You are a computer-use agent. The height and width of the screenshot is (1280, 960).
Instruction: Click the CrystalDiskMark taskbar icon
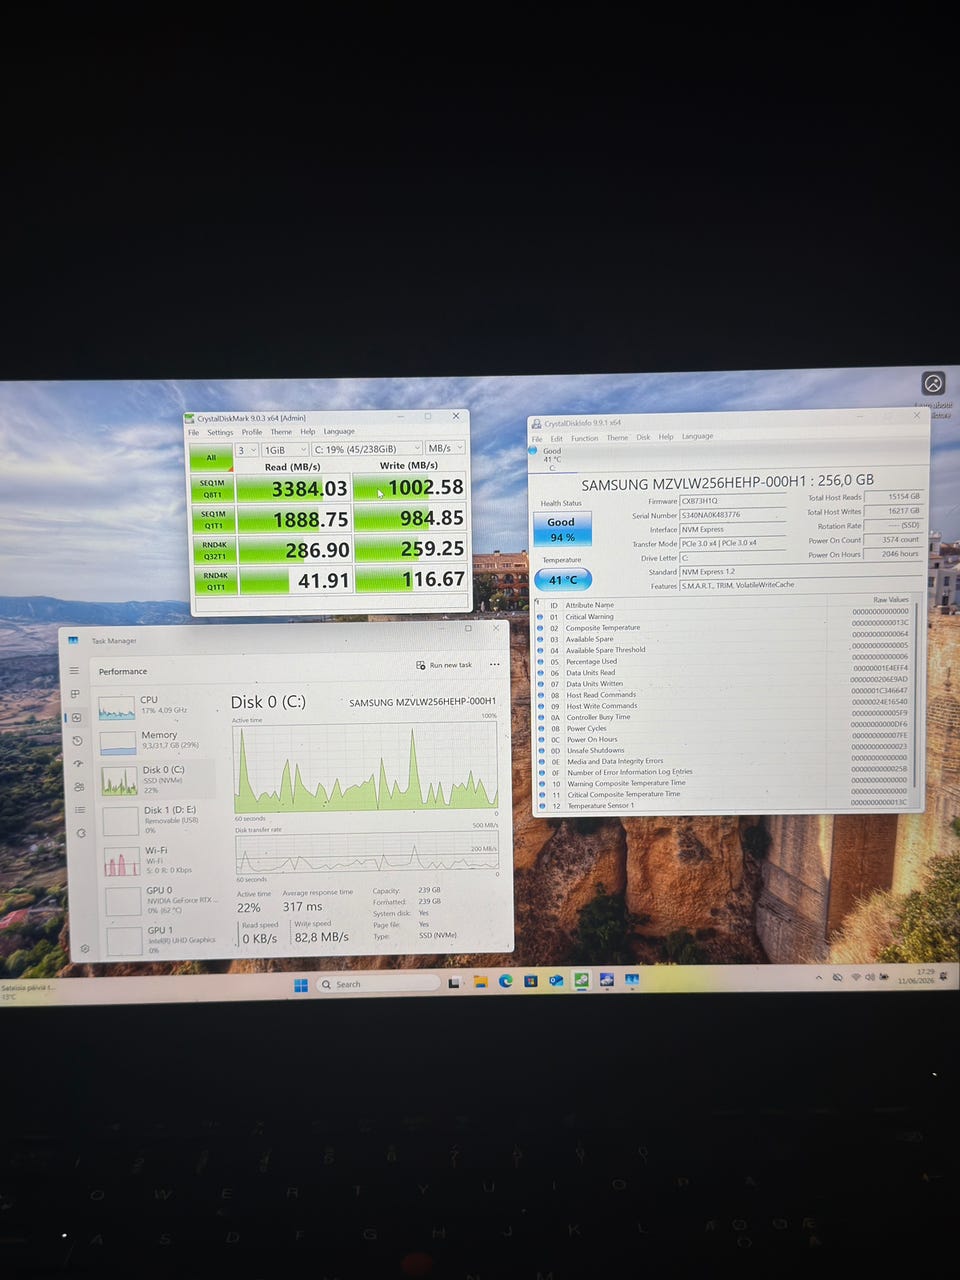[x=581, y=981]
